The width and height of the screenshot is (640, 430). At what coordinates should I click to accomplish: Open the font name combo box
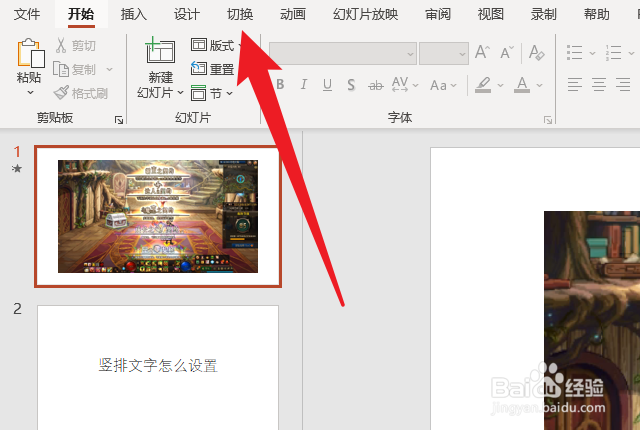point(342,53)
